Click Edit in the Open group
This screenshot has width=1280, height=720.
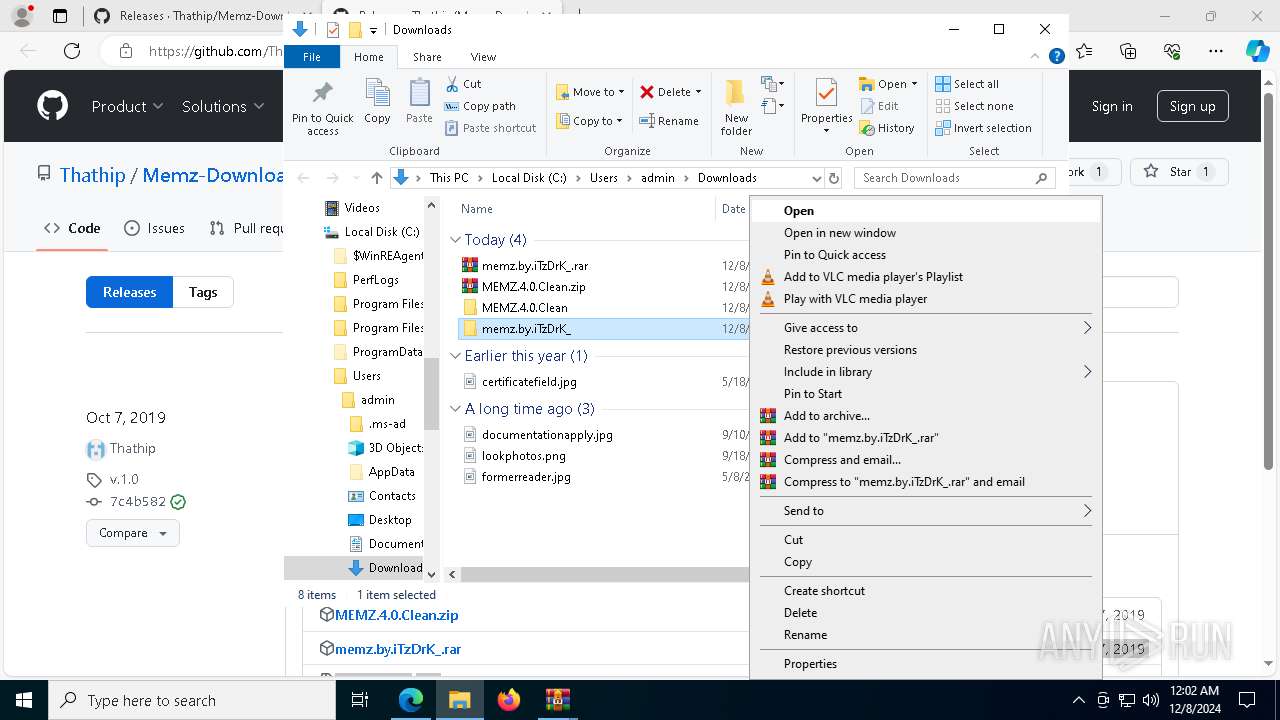click(878, 106)
